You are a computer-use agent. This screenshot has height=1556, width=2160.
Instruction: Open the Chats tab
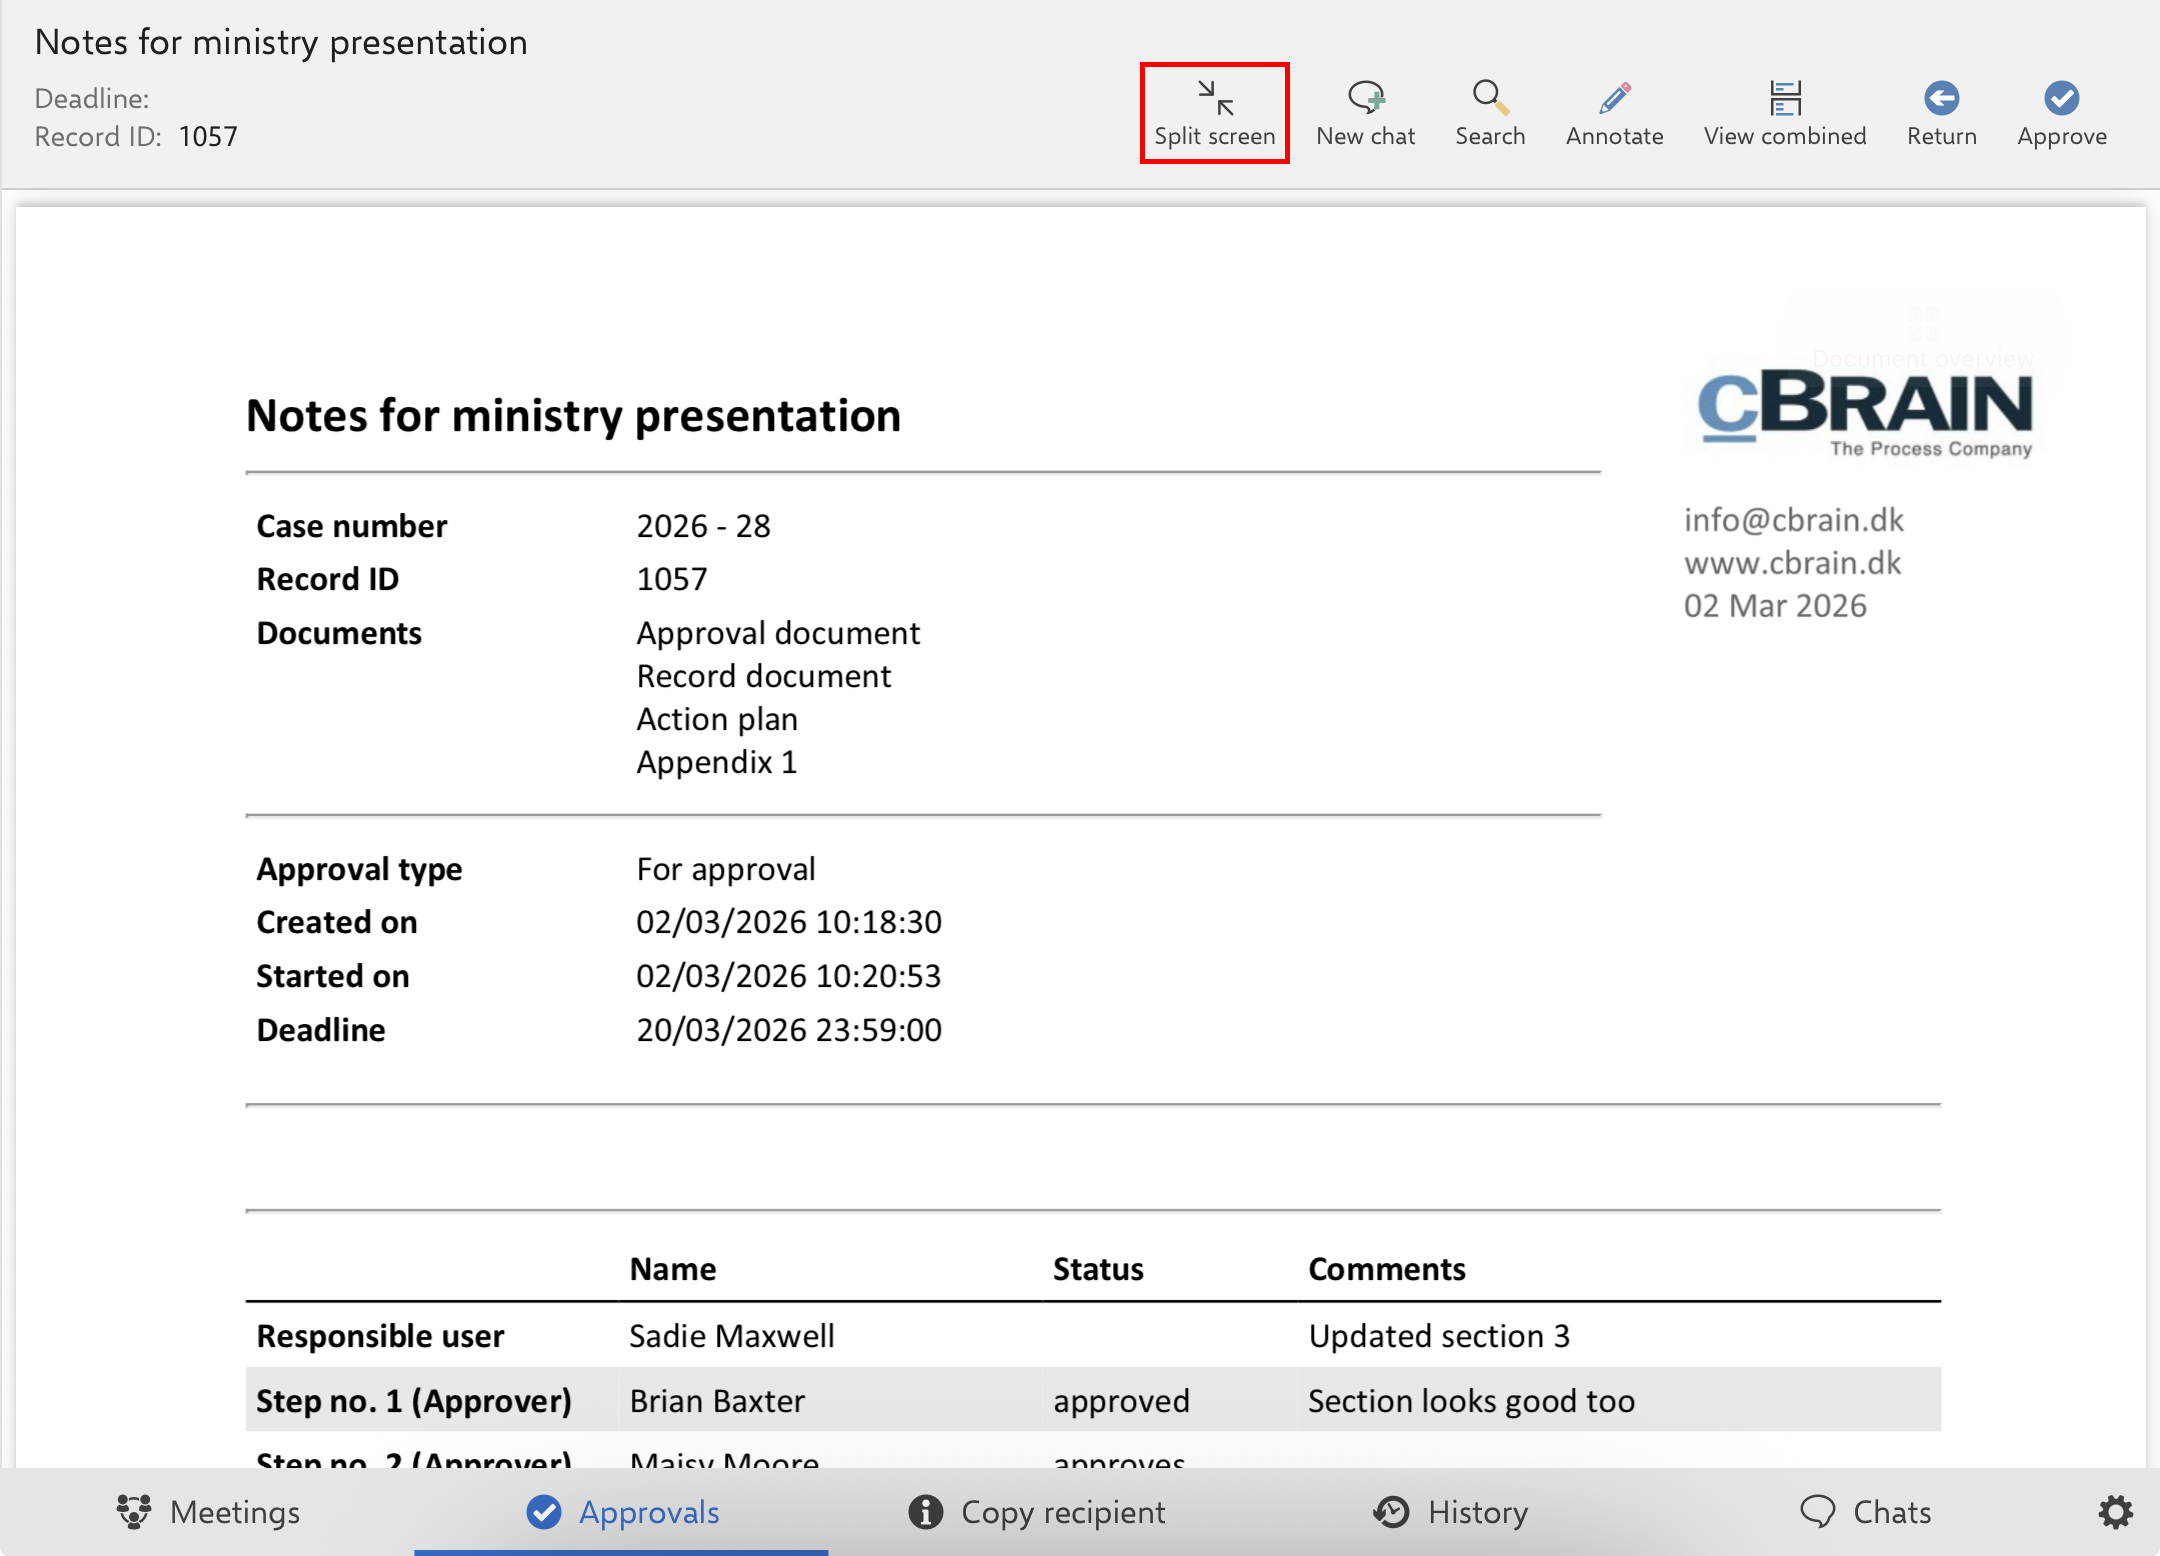point(1865,1512)
